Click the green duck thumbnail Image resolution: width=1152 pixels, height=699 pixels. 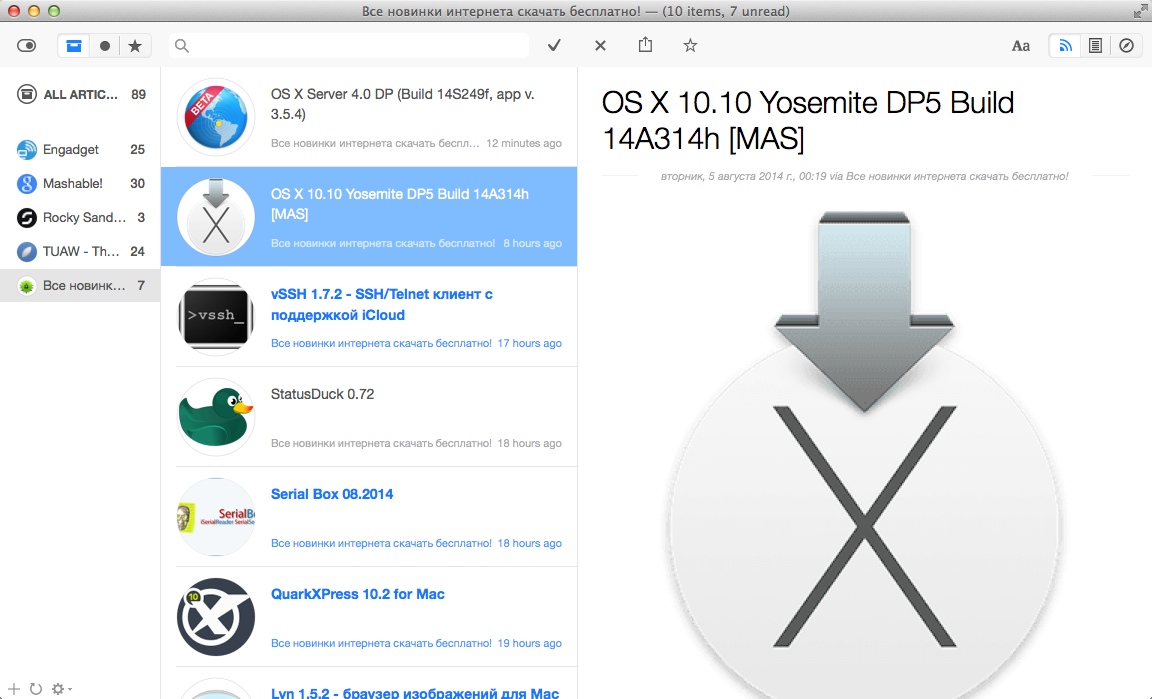tap(215, 417)
